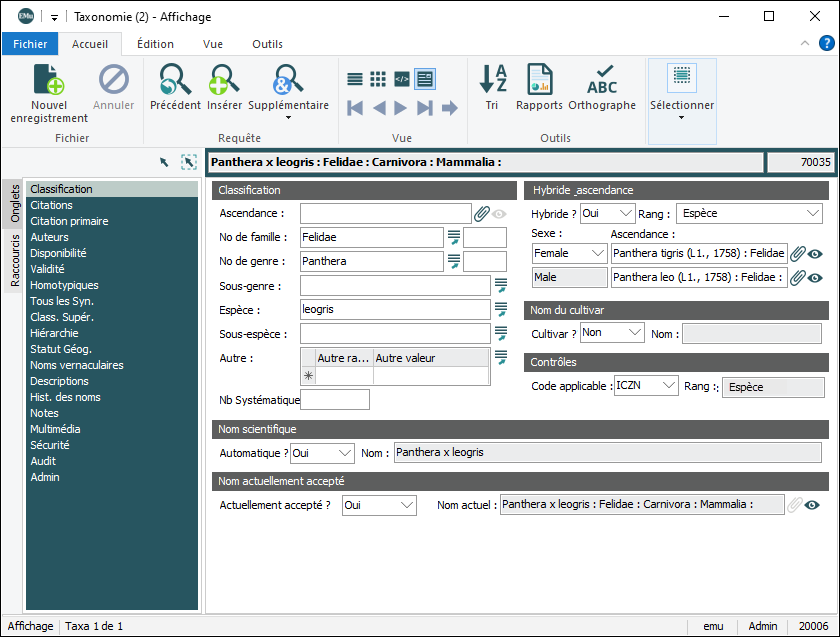Open the Tri sort tool
The image size is (840, 637).
[x=492, y=80]
